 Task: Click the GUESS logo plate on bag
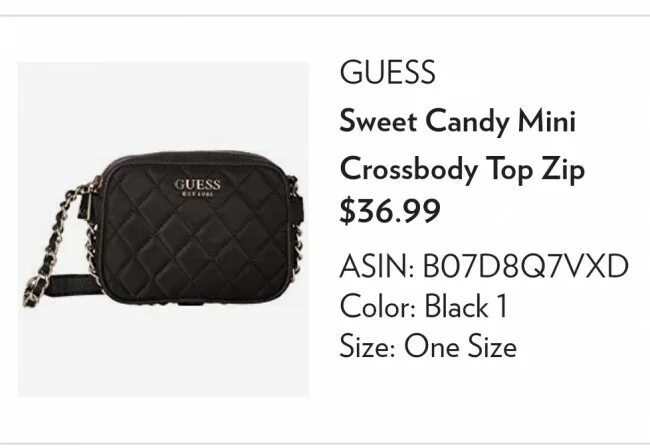coord(197,187)
